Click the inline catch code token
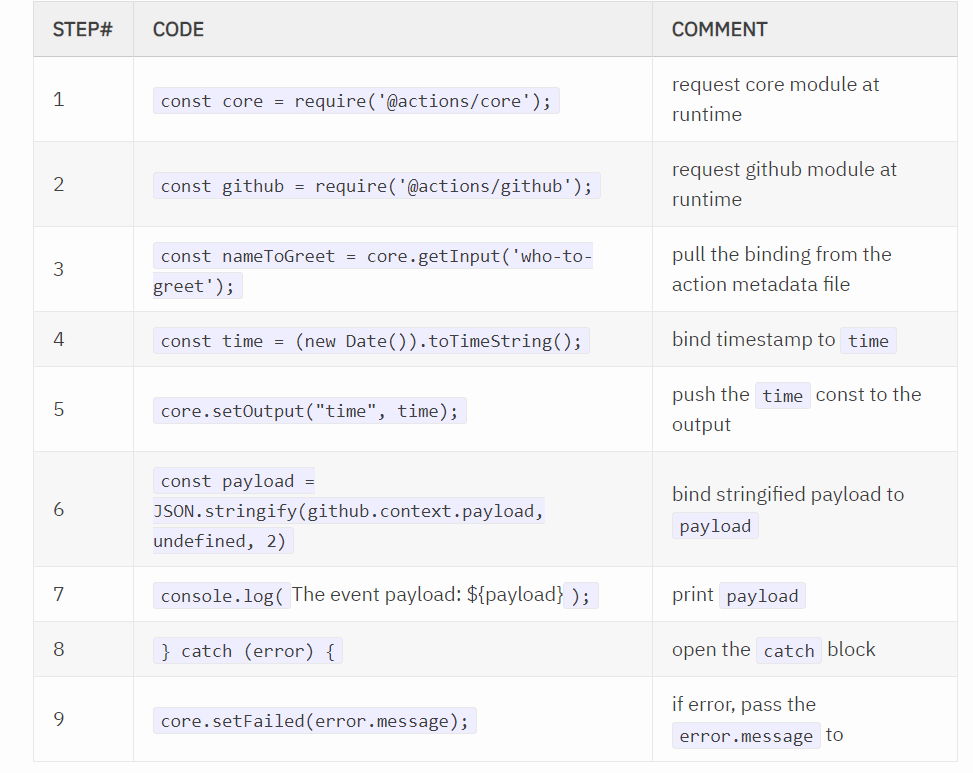 tap(788, 651)
